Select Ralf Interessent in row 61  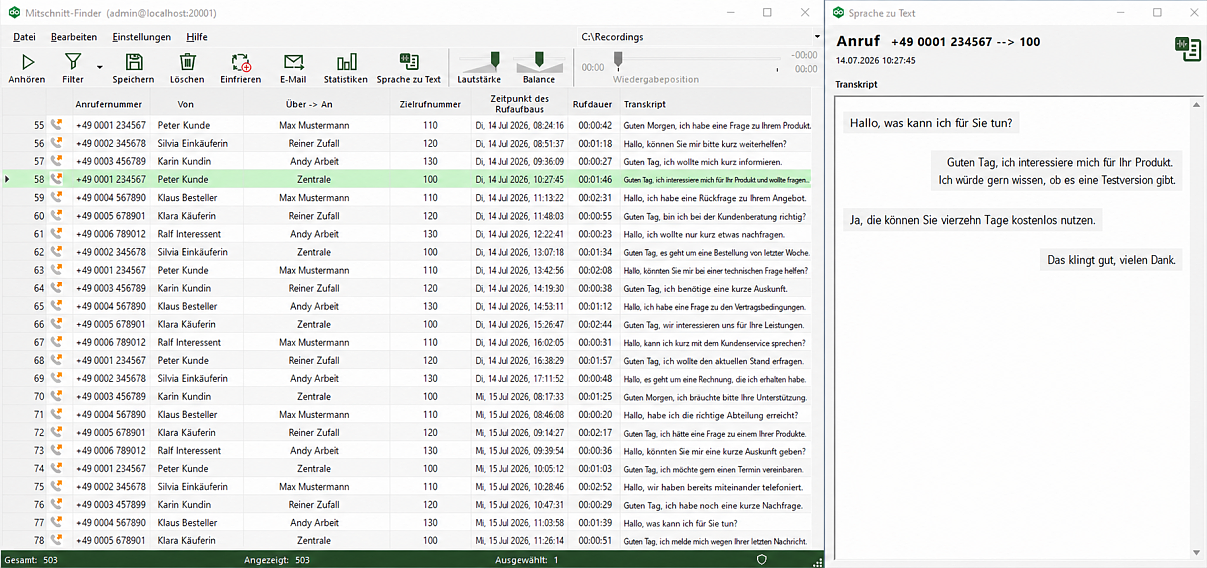189,234
